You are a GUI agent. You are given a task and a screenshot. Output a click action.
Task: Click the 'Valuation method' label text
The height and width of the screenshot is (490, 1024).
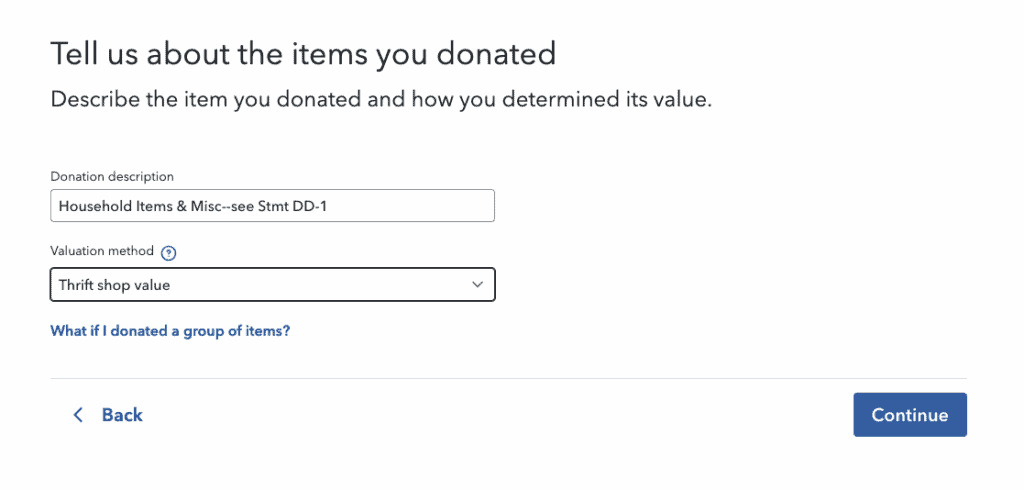(102, 253)
